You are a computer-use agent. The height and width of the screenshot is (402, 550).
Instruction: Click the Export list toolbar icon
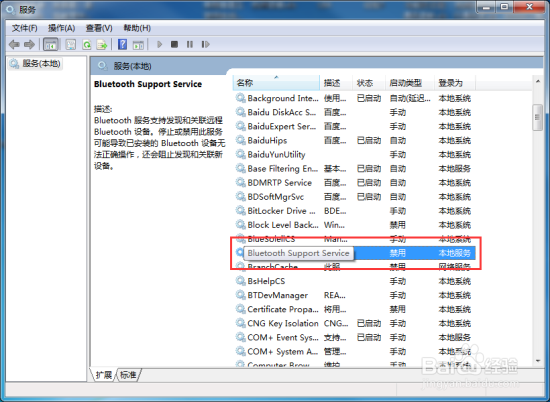pos(102,45)
